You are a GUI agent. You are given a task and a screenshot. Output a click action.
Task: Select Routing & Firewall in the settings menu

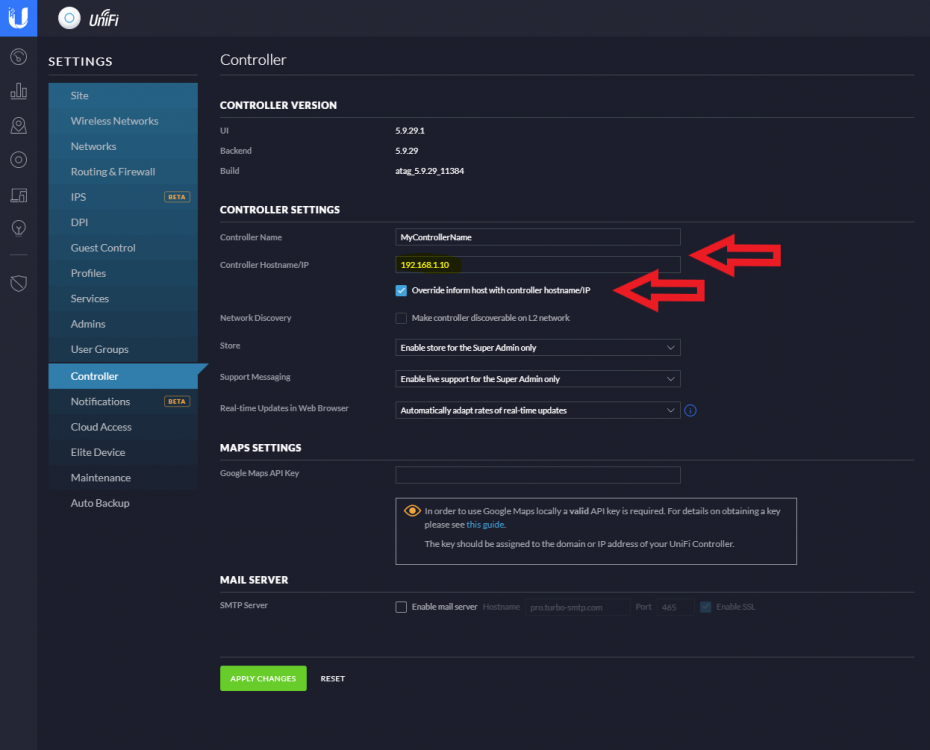pos(123,172)
